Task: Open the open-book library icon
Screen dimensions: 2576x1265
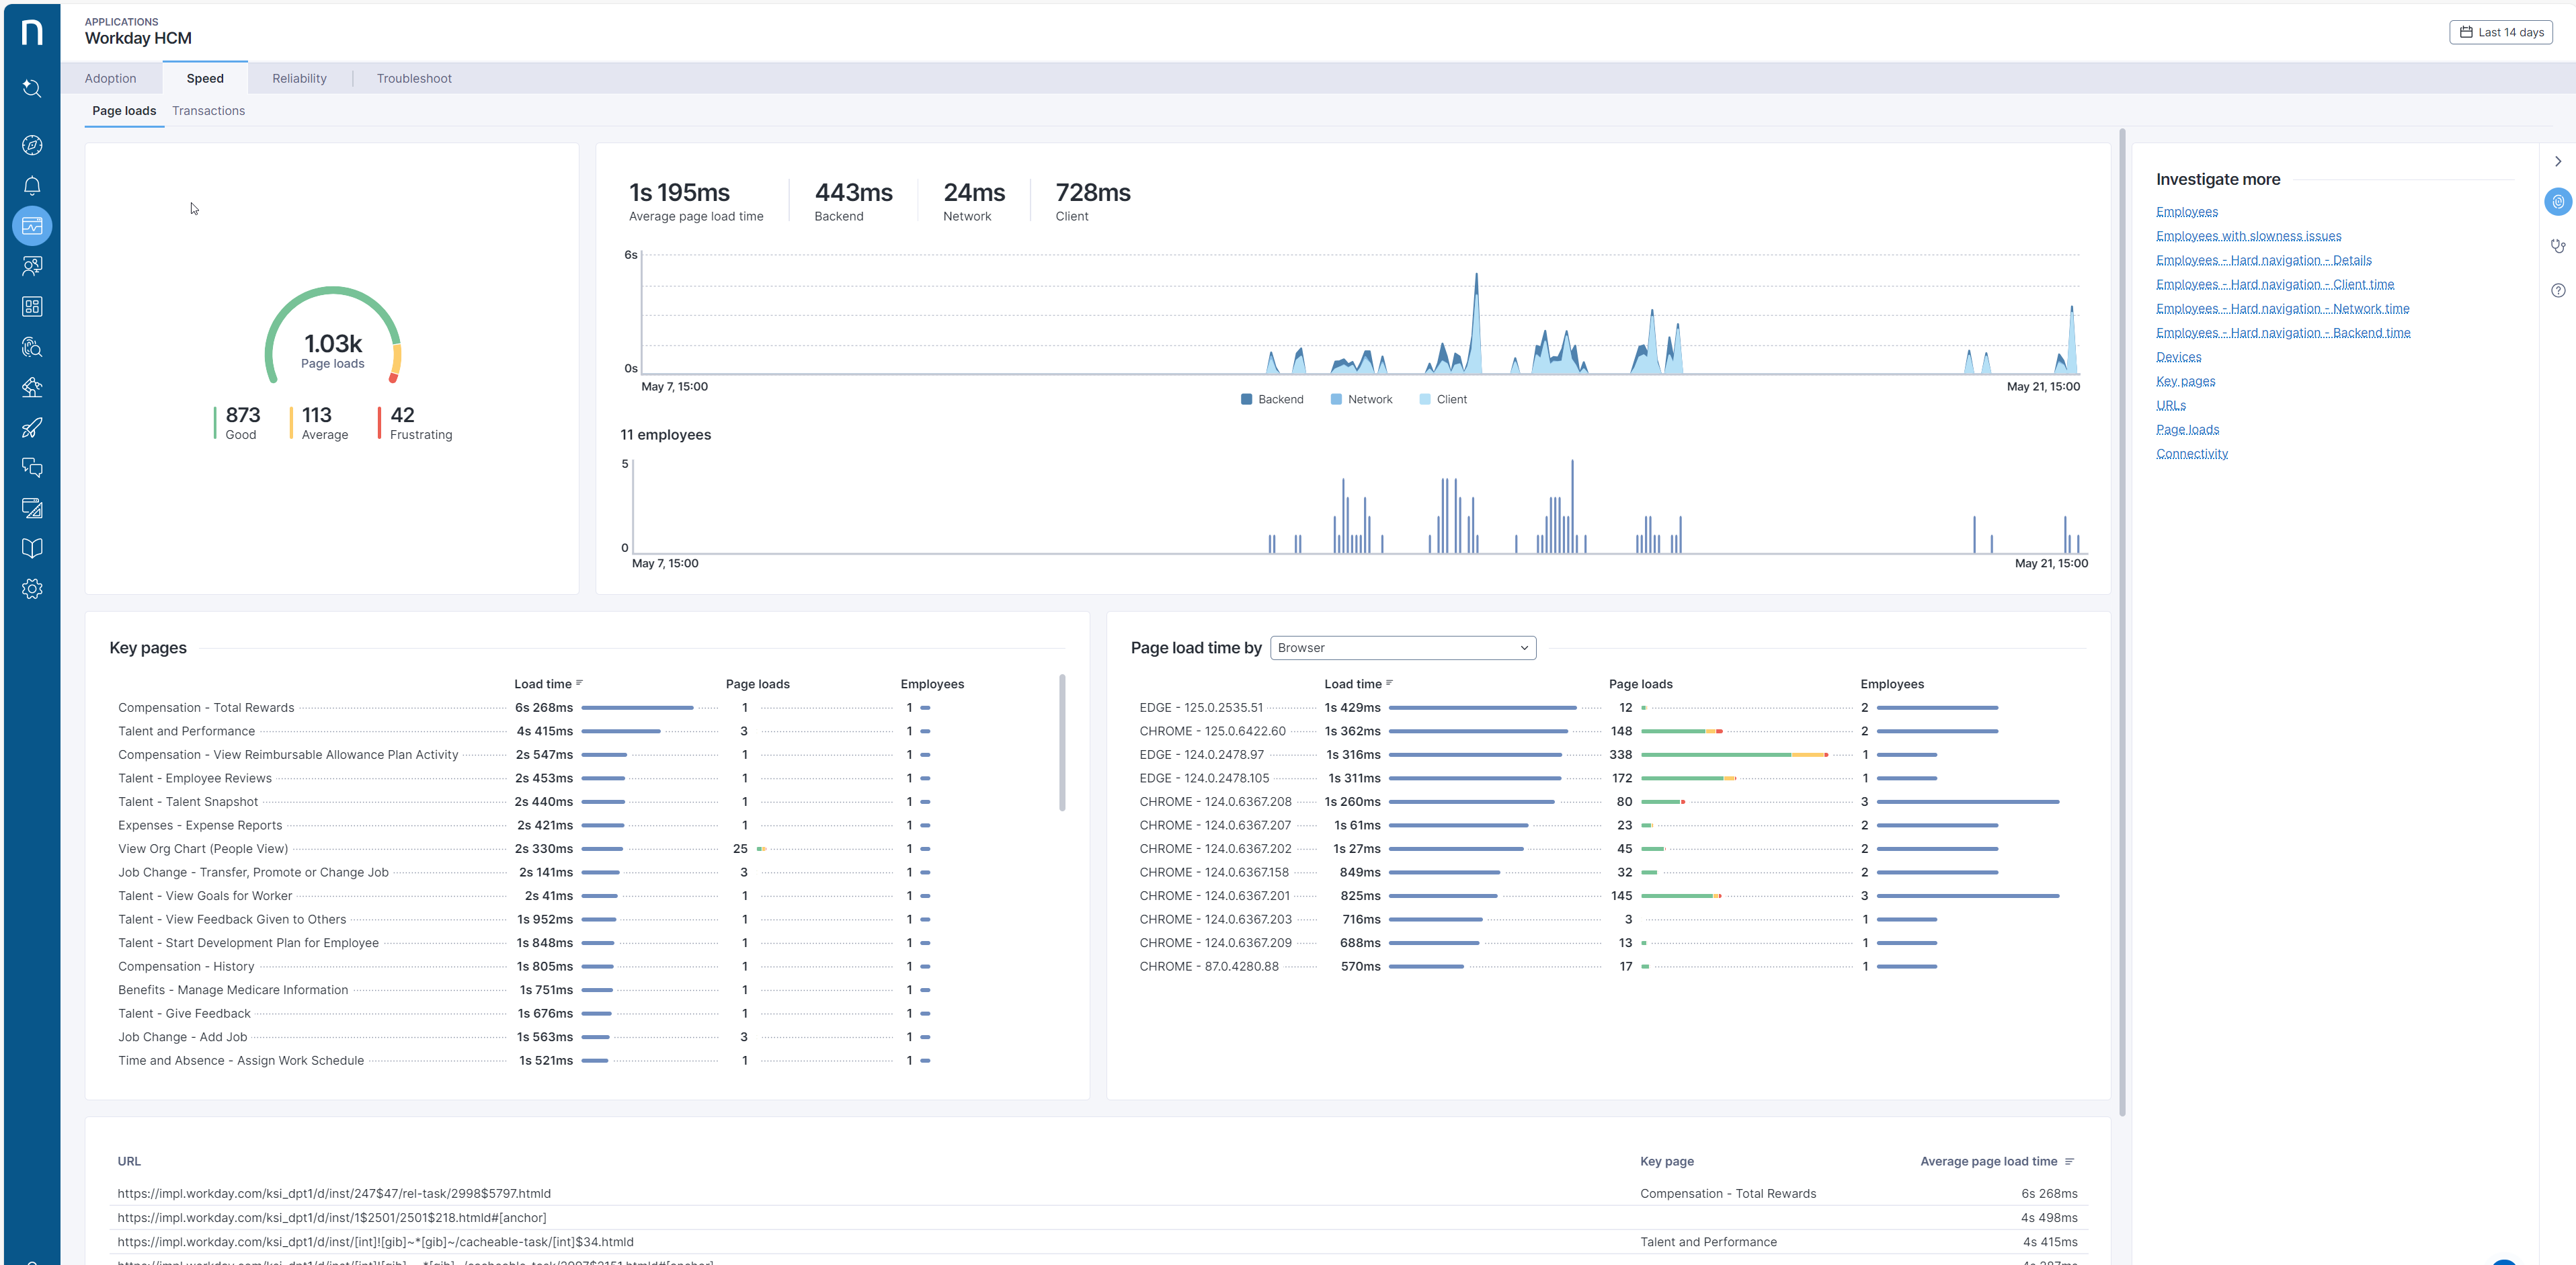Action: point(32,548)
